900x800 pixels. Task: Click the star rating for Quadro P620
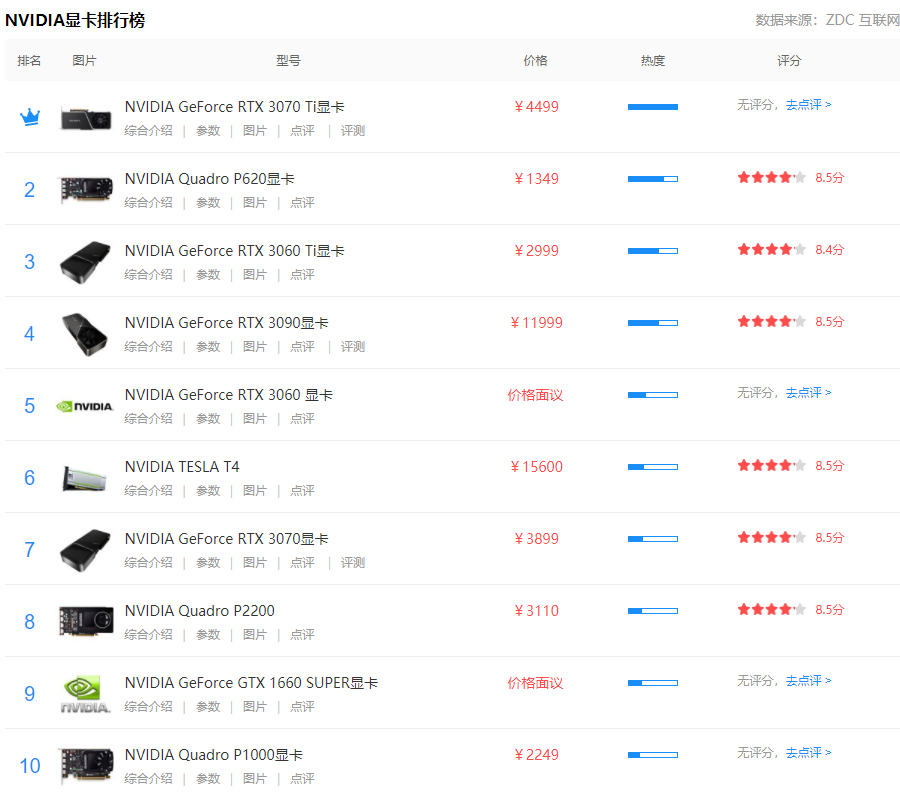771,178
